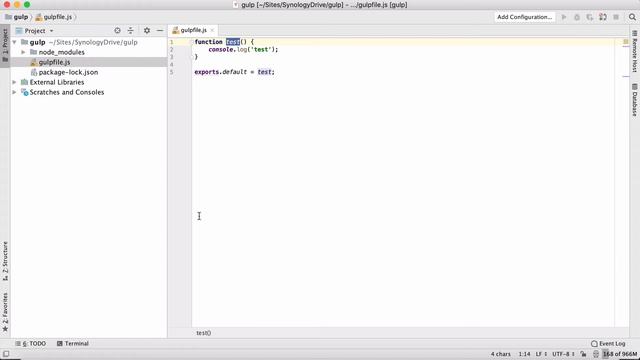The image size is (640, 360).
Task: Click the memory indicator 168 of 966M
Action: [620, 354]
